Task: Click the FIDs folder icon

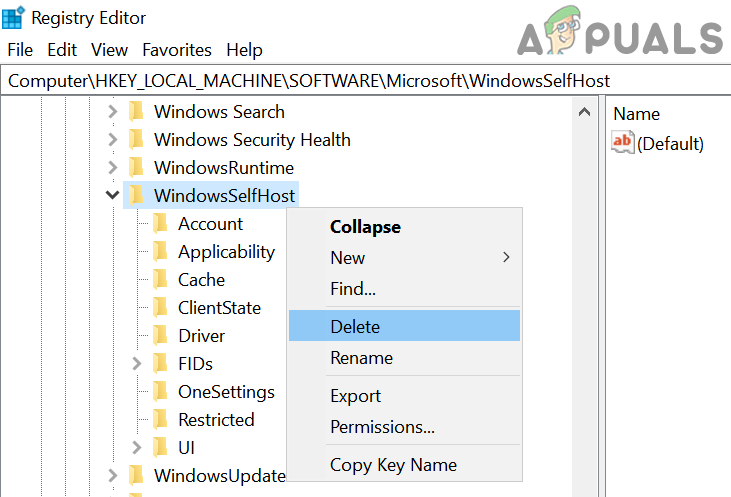Action: tap(160, 364)
